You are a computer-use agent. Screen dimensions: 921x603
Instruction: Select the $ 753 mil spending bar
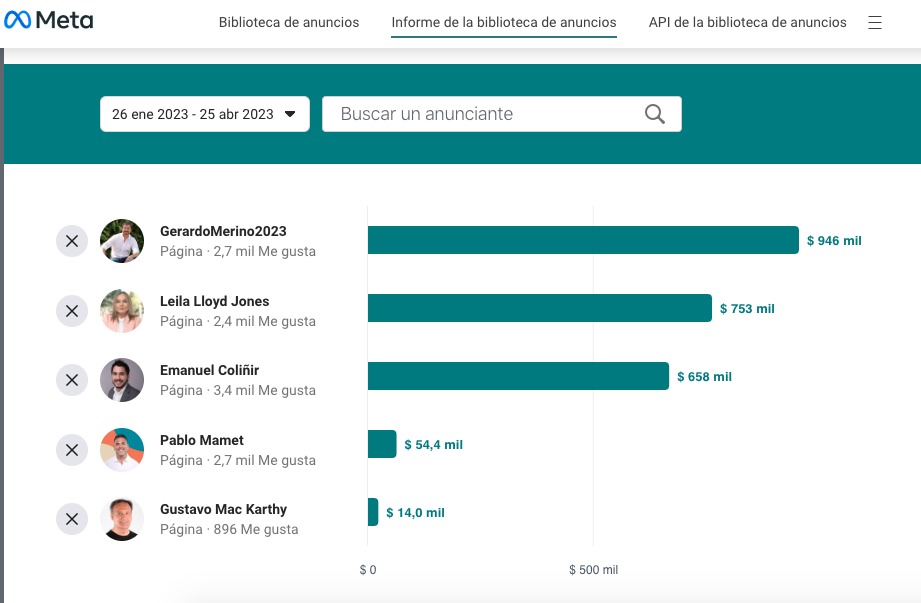540,308
